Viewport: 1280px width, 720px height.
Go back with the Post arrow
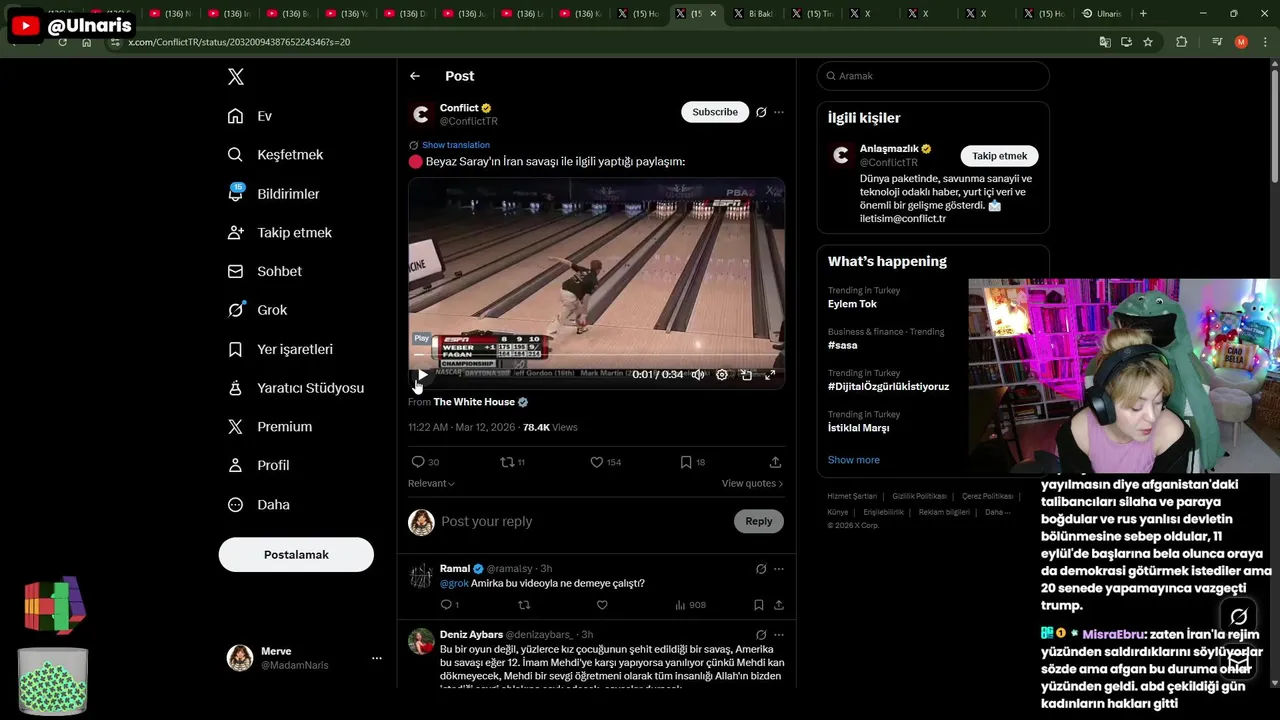[x=415, y=76]
